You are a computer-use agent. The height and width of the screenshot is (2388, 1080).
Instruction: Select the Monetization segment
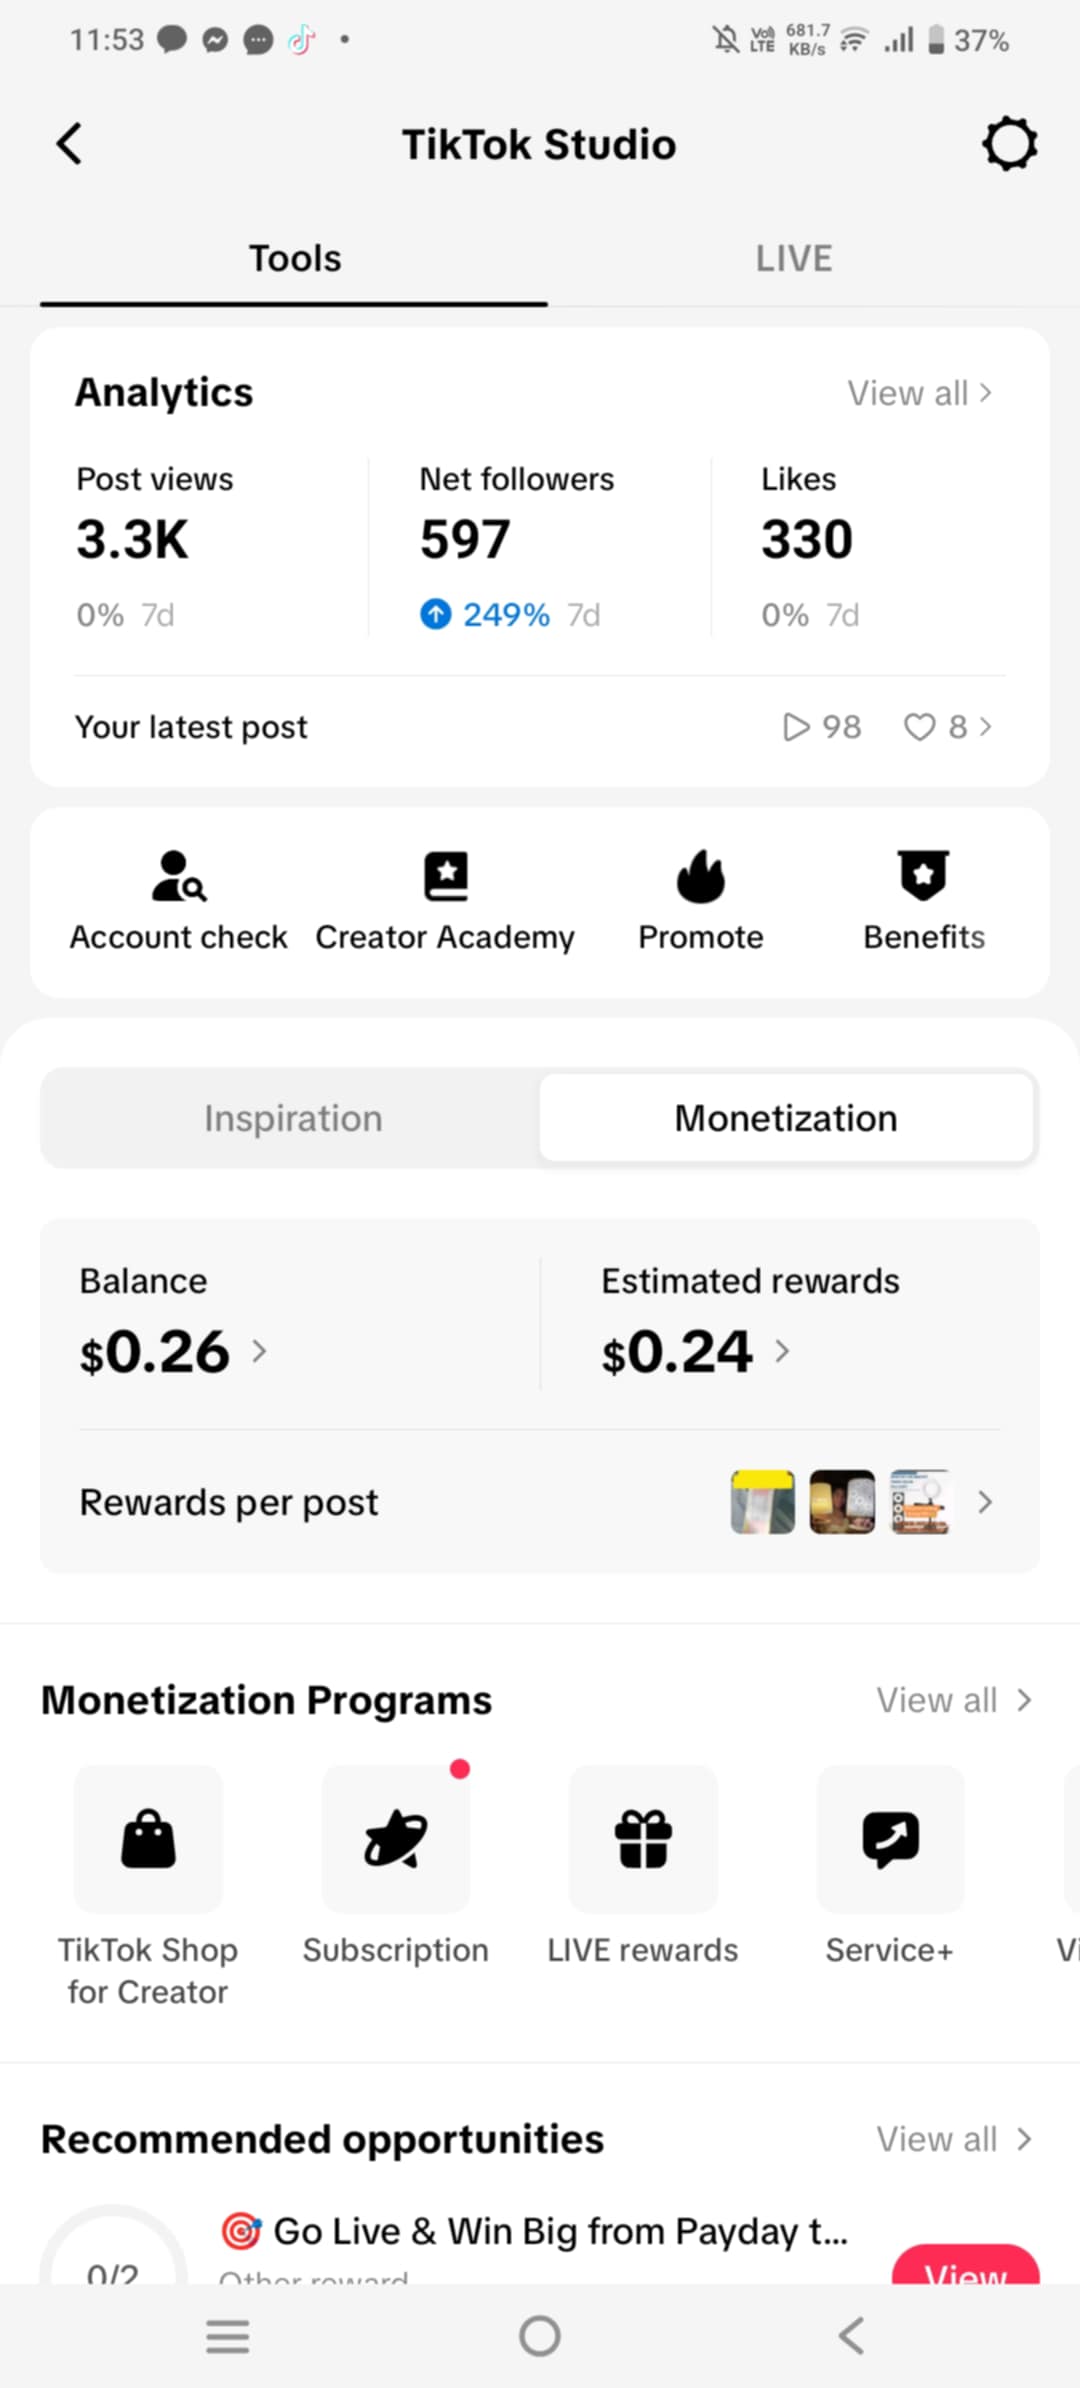(786, 1118)
